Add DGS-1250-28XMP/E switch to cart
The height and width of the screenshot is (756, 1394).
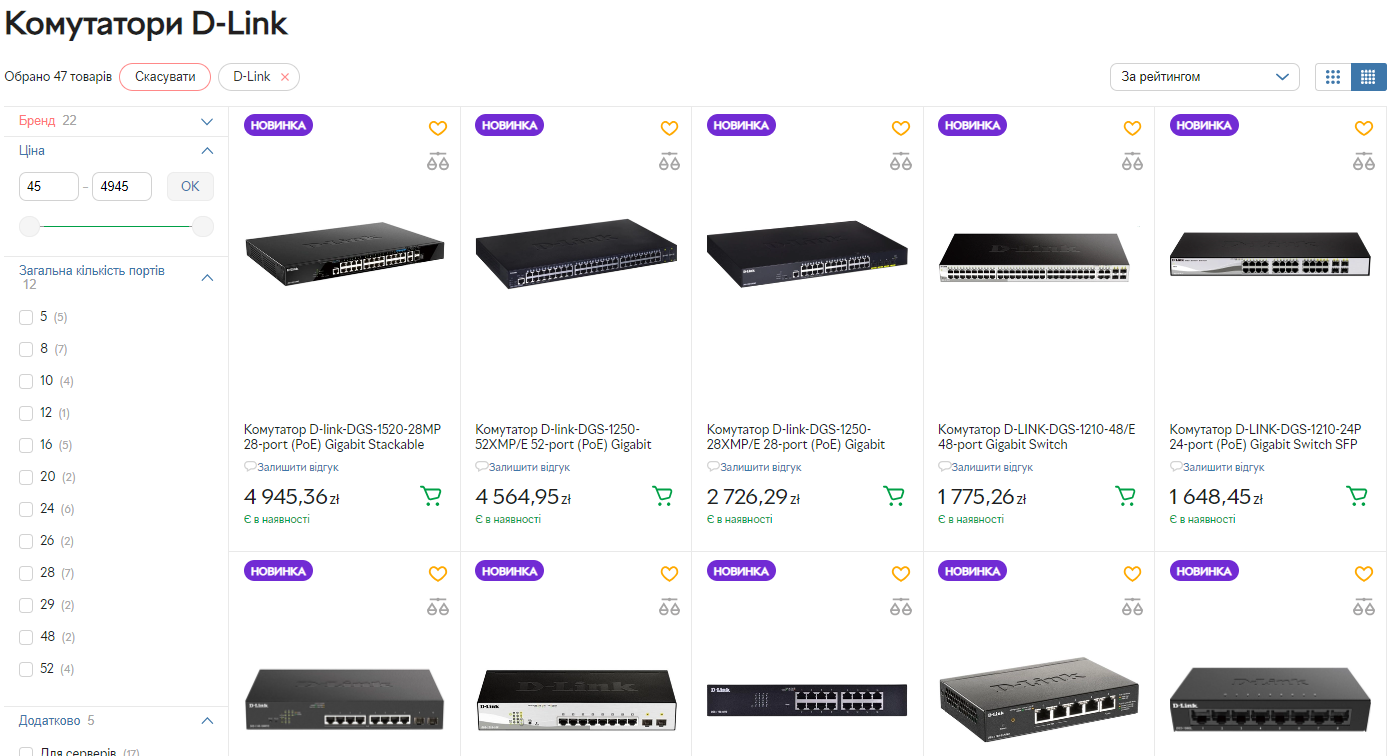click(x=894, y=495)
